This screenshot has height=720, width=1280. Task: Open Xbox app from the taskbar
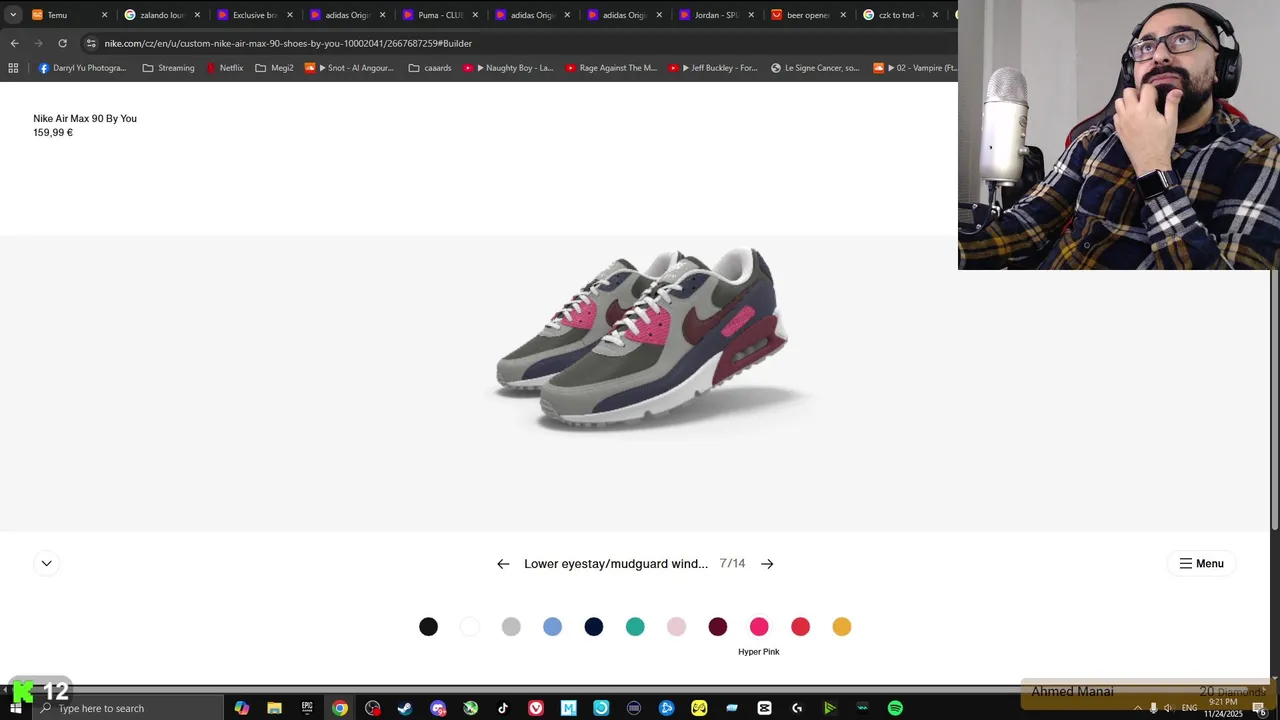point(470,708)
